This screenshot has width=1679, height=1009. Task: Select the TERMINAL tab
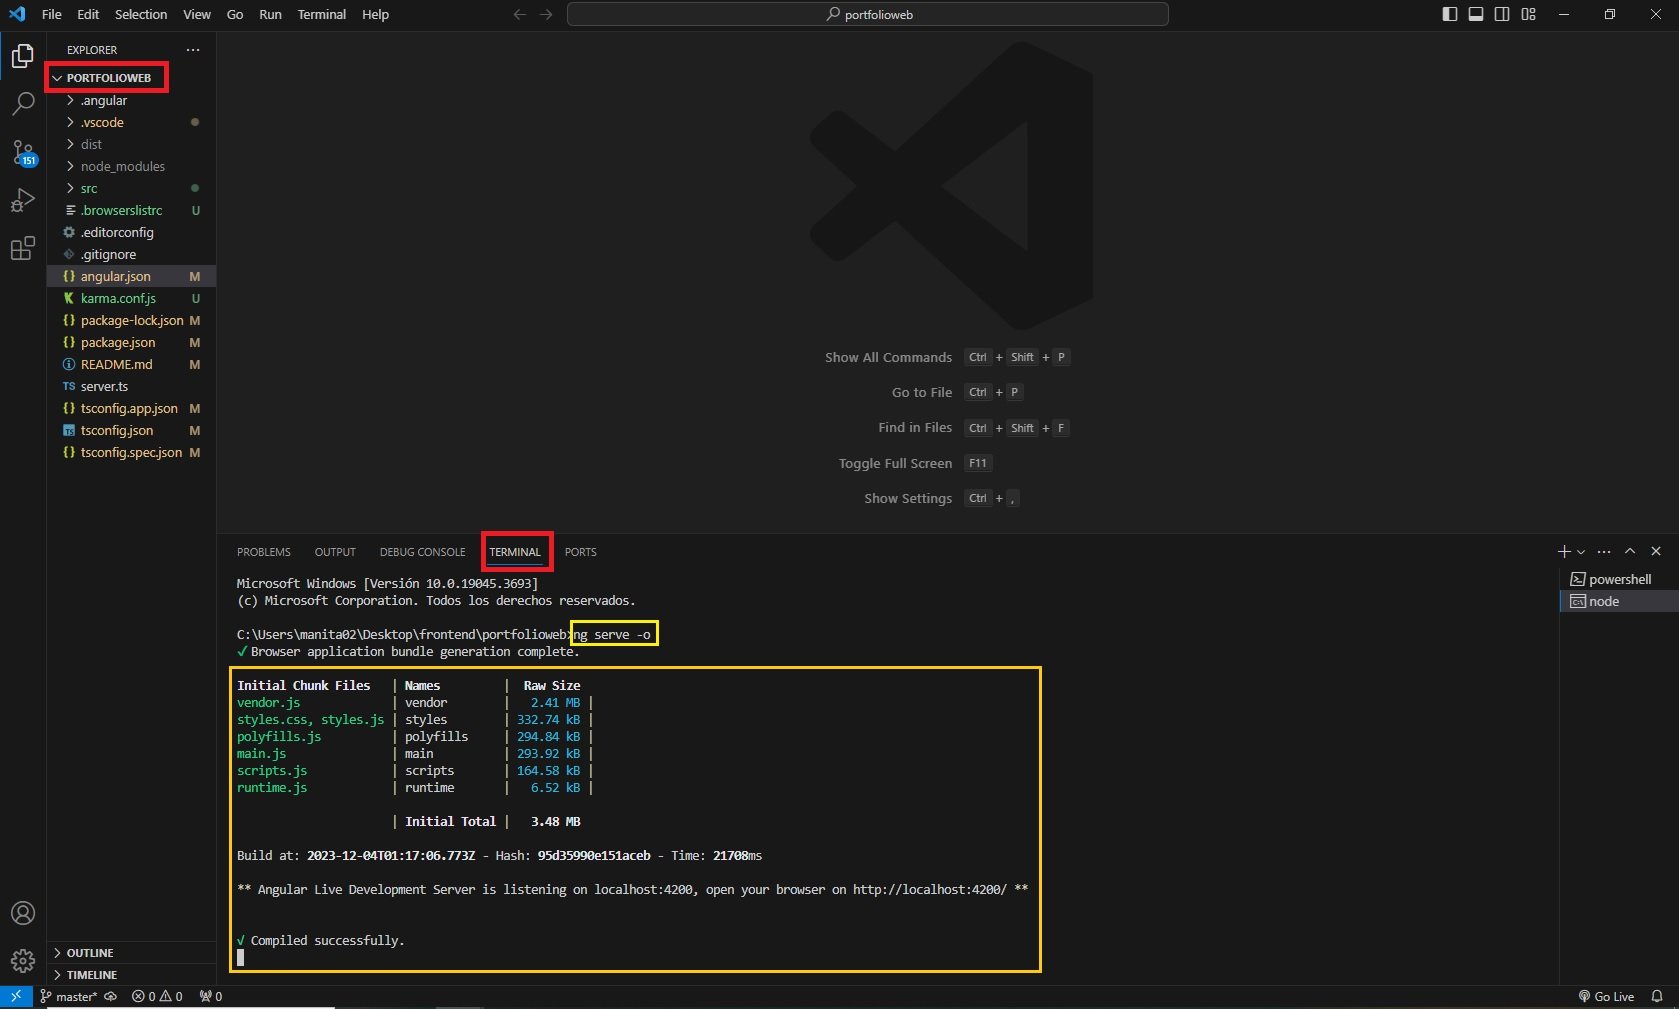click(515, 552)
